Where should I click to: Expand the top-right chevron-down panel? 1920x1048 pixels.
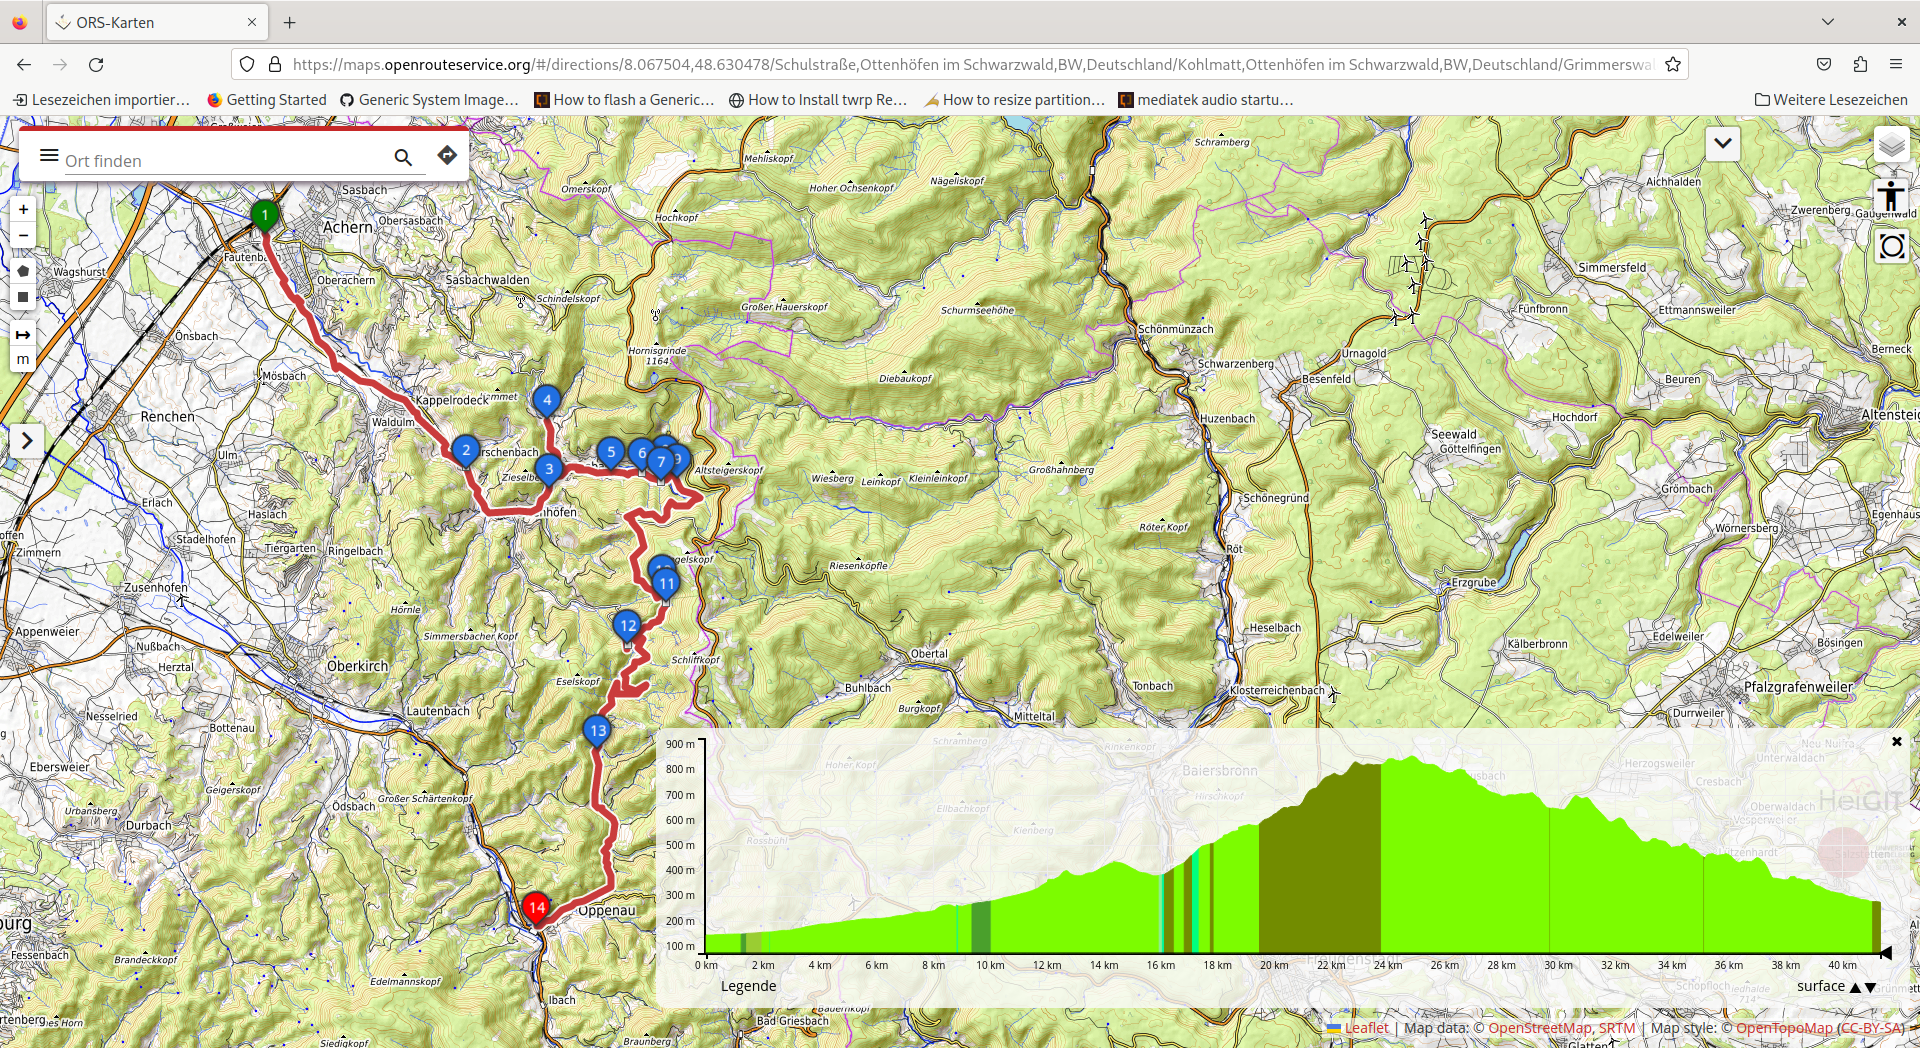1722,143
